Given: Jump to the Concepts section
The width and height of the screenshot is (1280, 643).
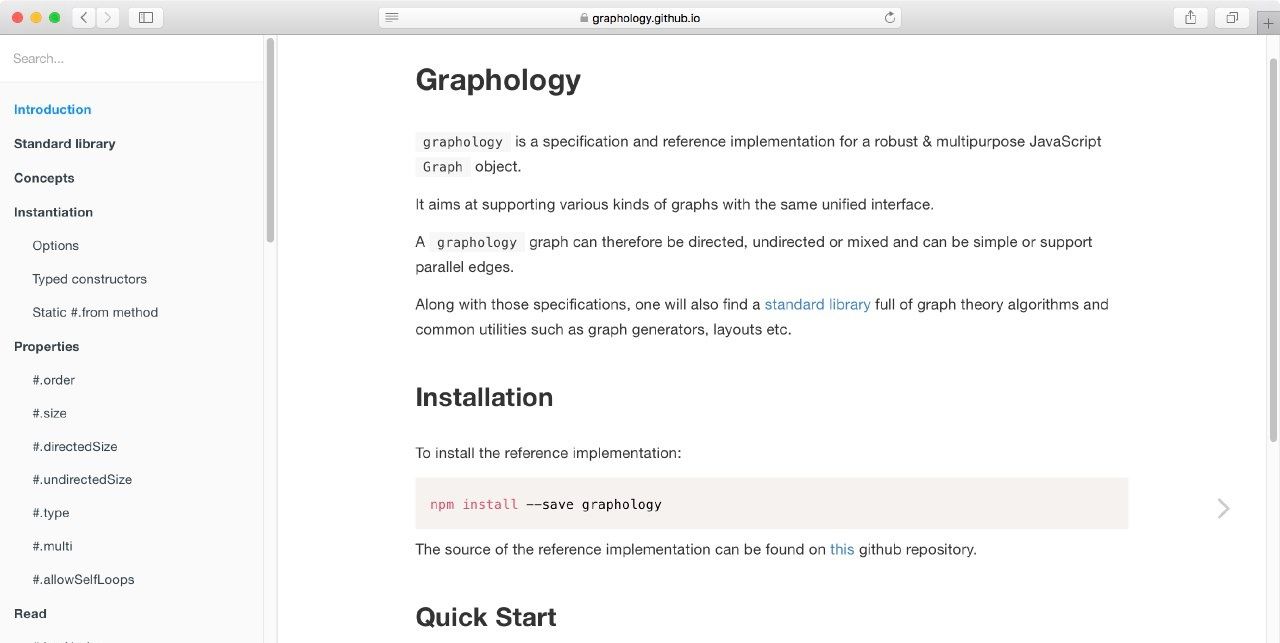Looking at the screenshot, I should 44,178.
